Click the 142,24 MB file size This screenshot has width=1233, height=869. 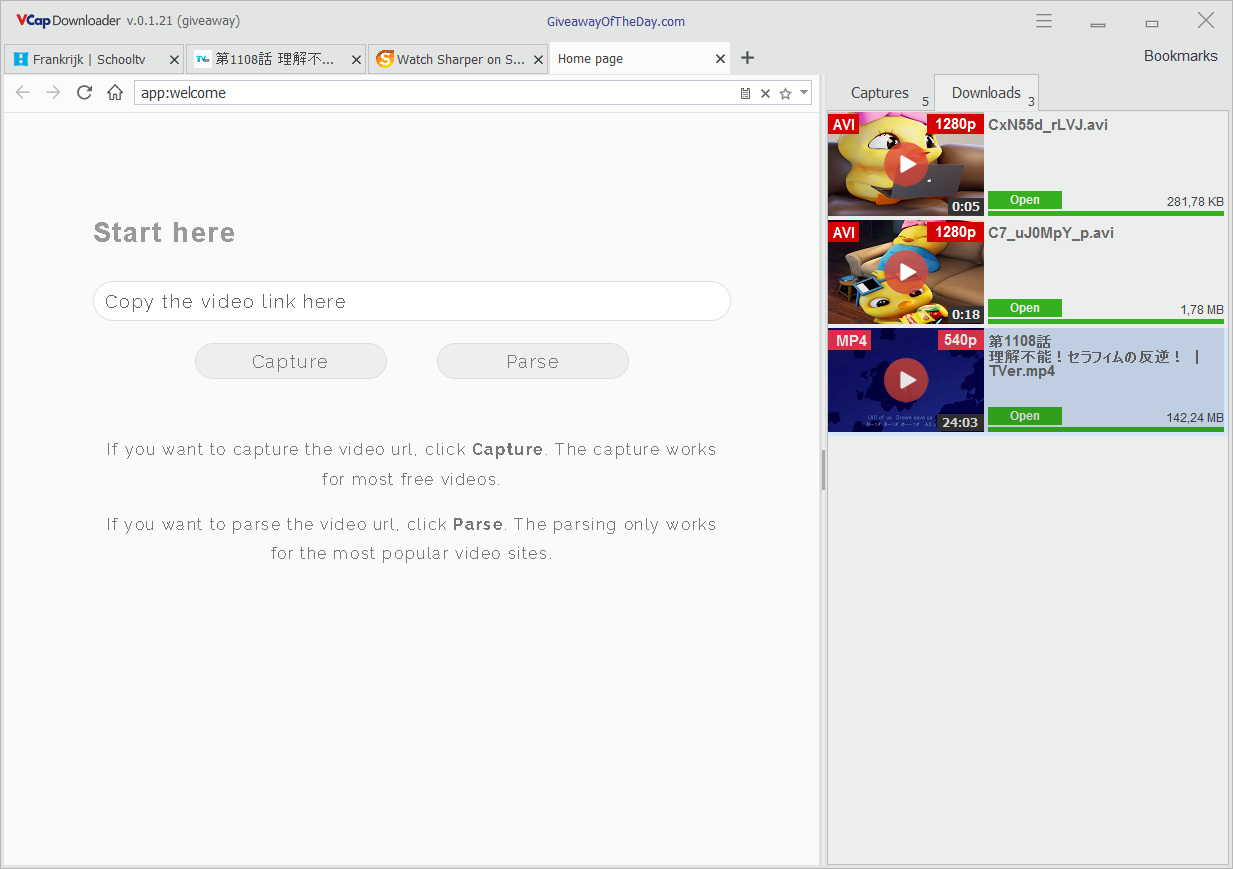(x=1195, y=418)
